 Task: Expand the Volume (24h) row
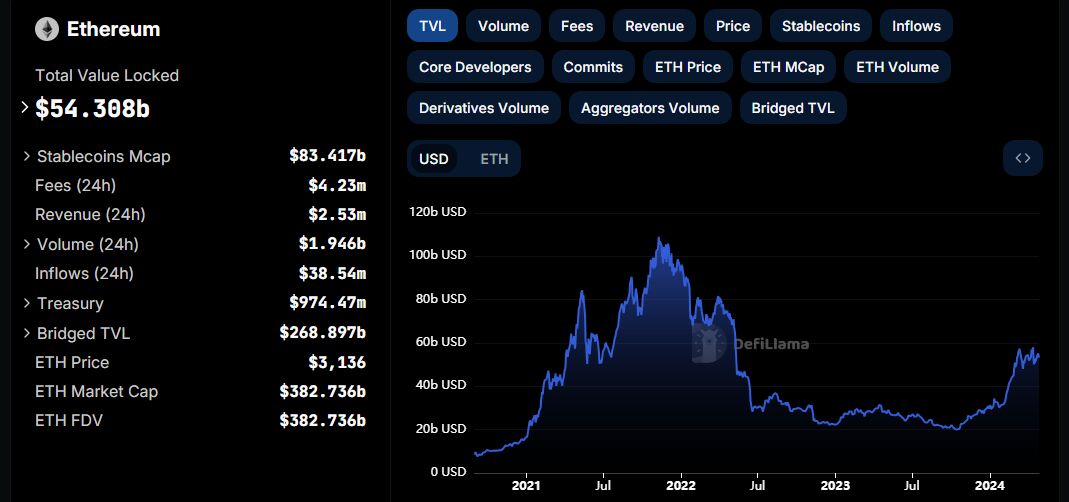tap(27, 244)
